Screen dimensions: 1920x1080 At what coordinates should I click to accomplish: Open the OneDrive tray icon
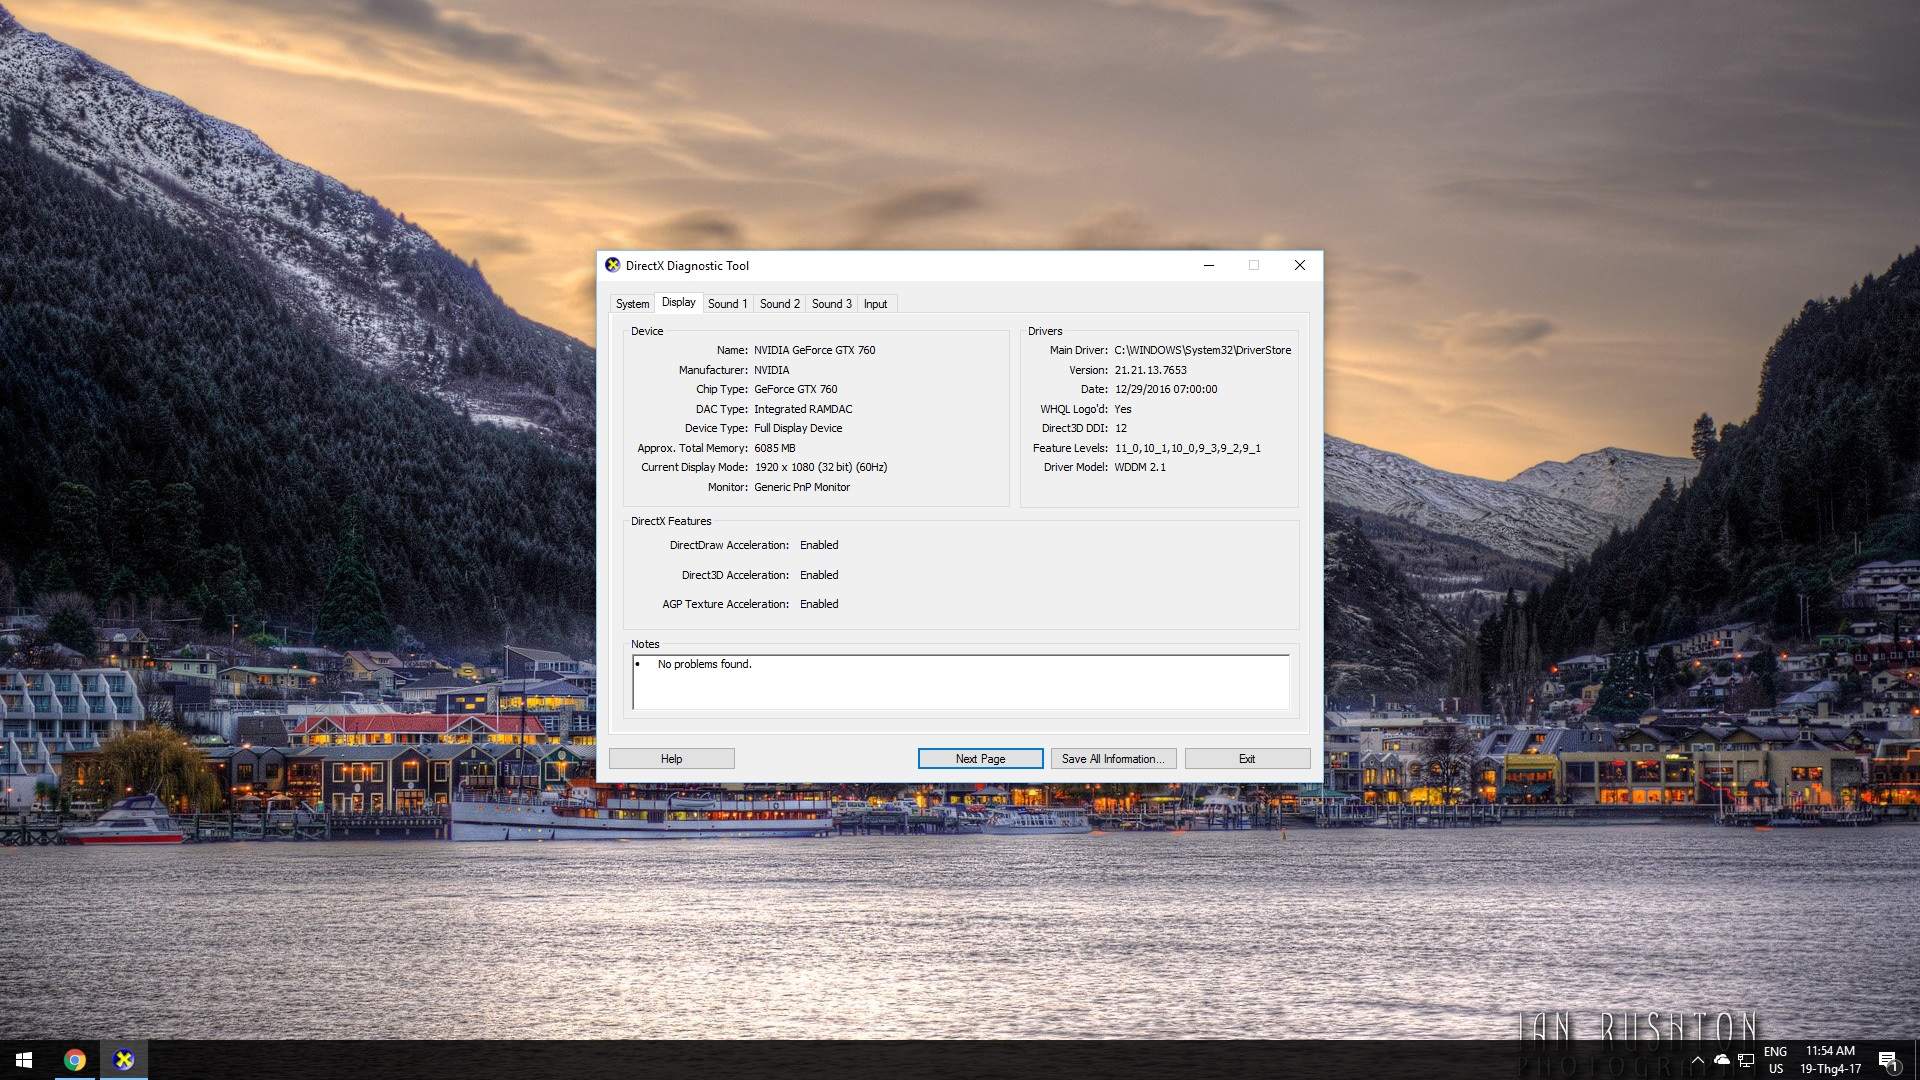[1721, 1060]
